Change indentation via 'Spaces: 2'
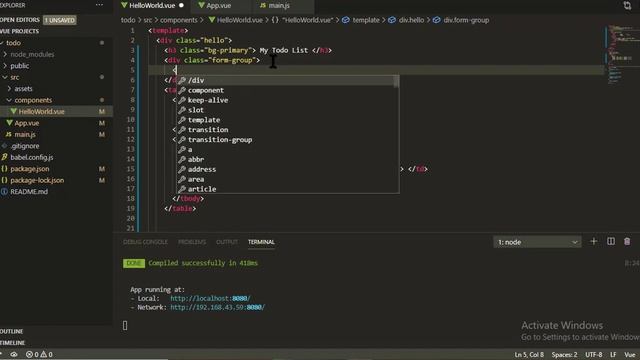 564,355
